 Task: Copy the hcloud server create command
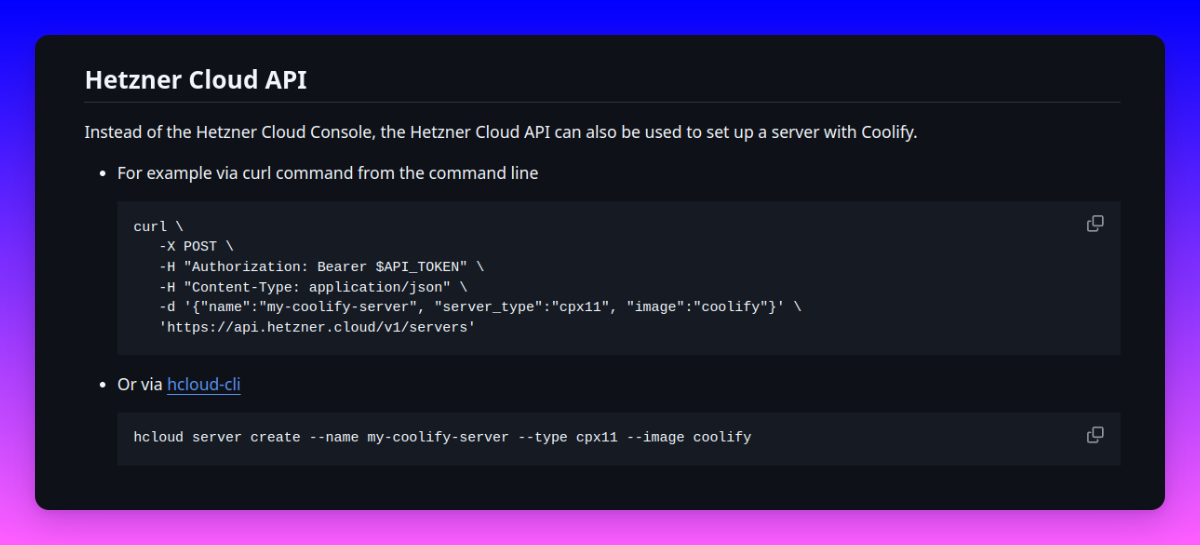click(x=1095, y=435)
